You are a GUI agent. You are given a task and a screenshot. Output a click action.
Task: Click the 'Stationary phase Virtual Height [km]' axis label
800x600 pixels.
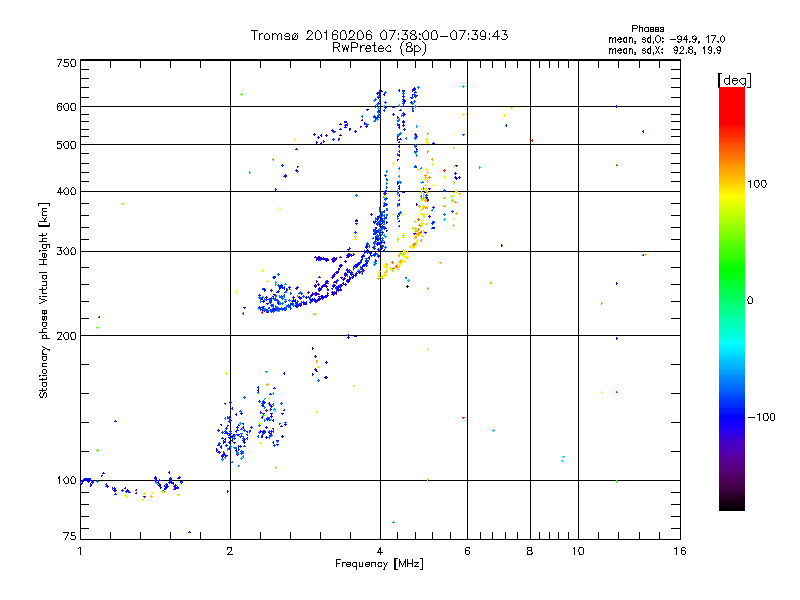[44, 301]
